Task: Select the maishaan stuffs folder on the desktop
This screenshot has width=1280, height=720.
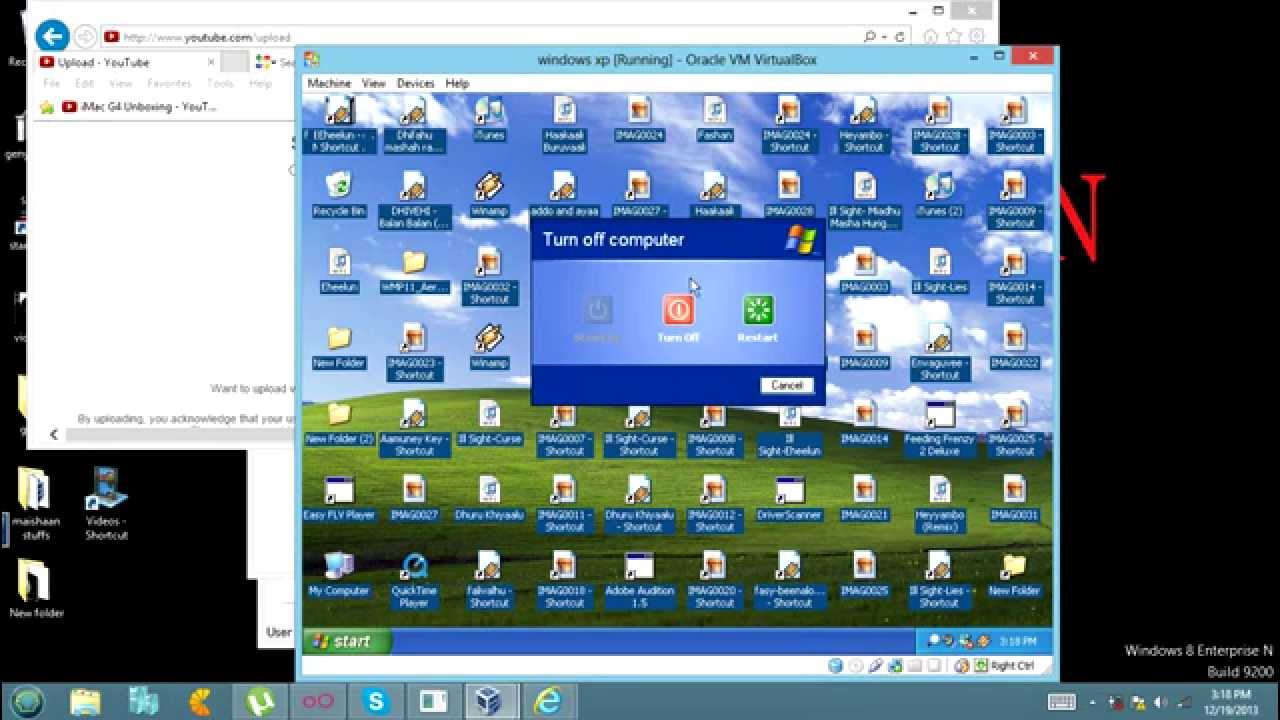Action: pyautogui.click(x=35, y=505)
